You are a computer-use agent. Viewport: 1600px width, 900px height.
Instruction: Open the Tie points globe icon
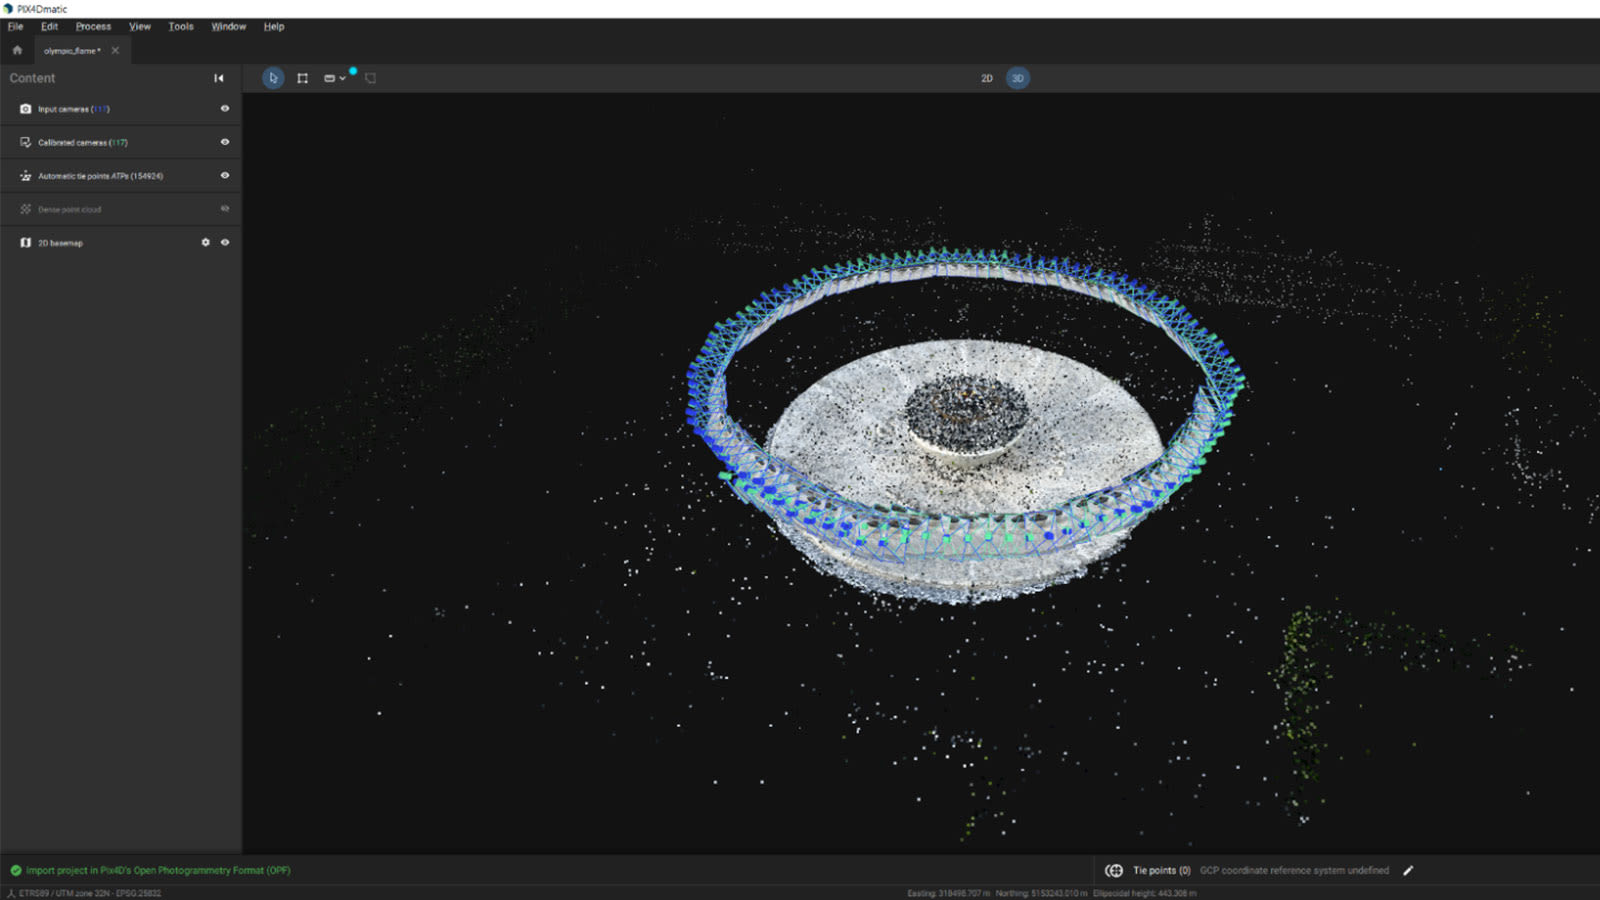coord(1113,870)
